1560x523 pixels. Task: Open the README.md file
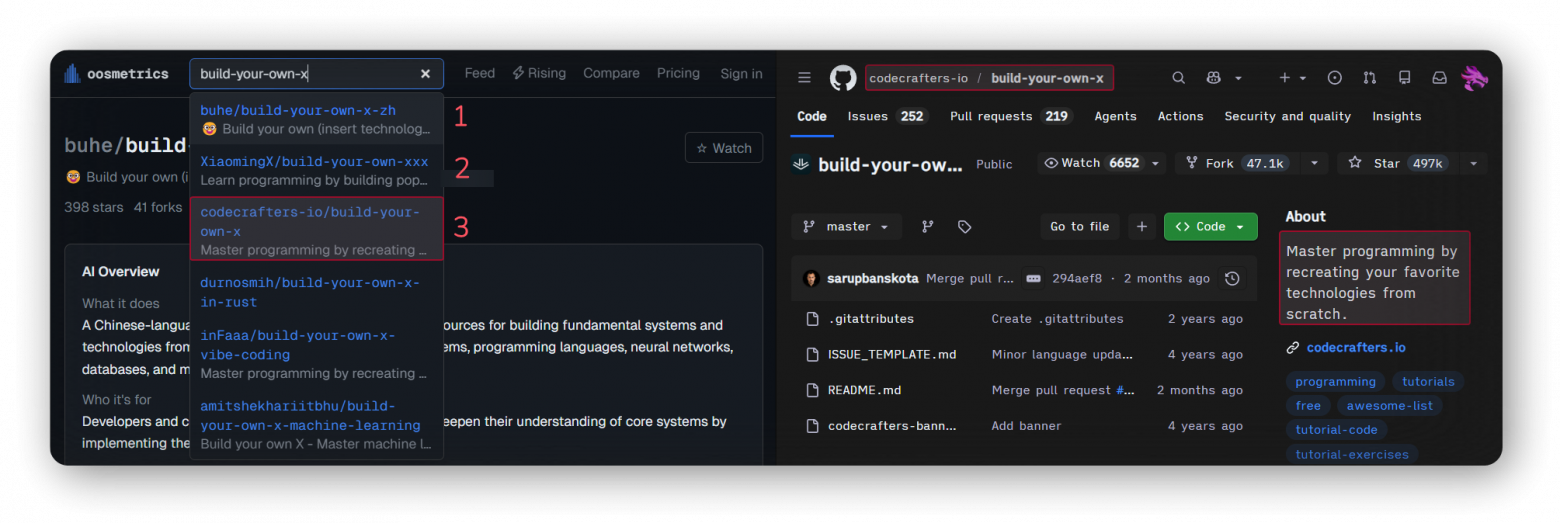(x=864, y=390)
